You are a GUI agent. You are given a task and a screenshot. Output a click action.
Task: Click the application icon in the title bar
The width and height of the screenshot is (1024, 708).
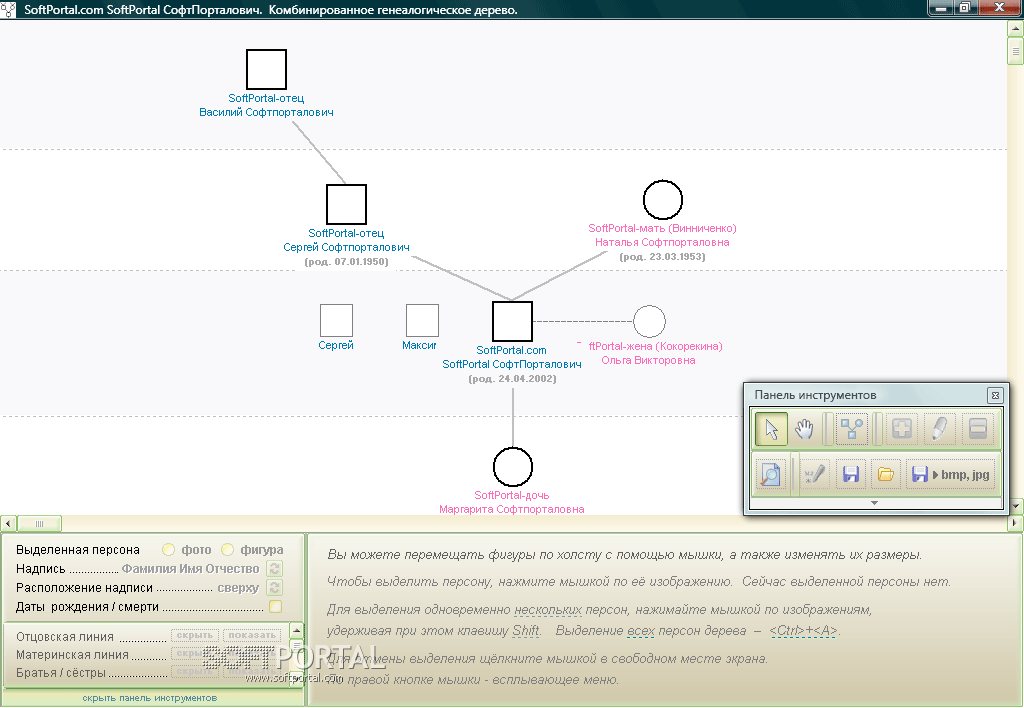point(8,9)
